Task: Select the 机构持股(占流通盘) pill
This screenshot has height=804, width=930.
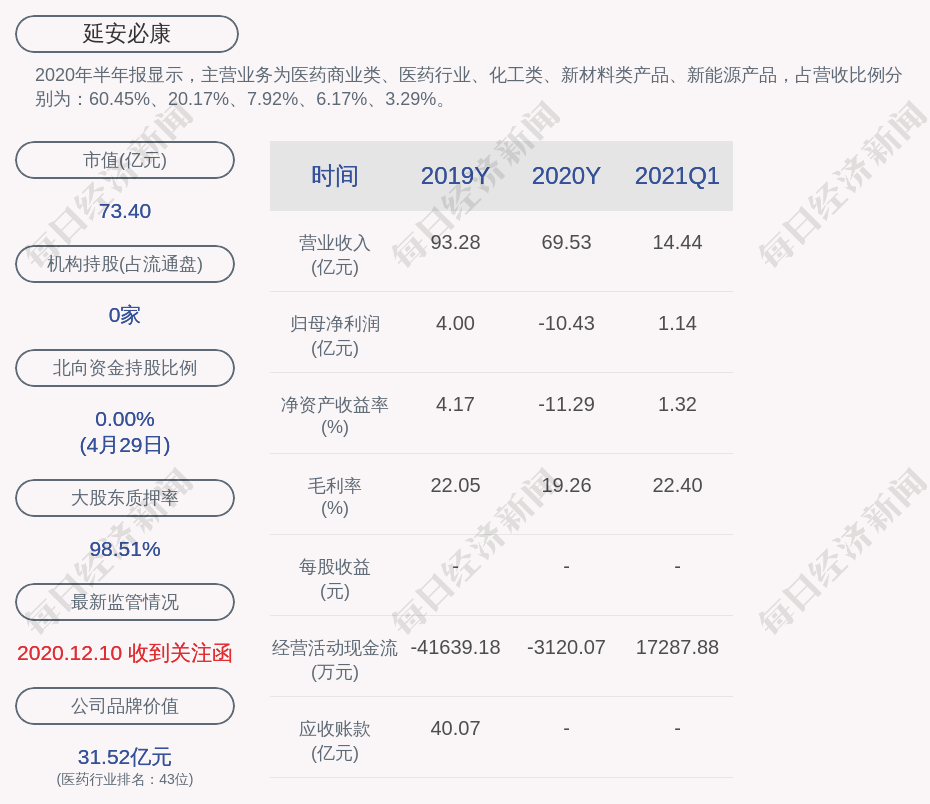Action: (x=125, y=264)
